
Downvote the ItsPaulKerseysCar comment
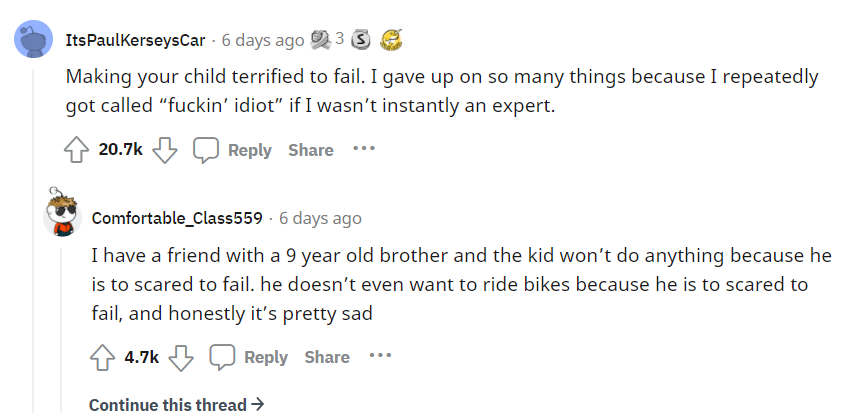coord(168,150)
